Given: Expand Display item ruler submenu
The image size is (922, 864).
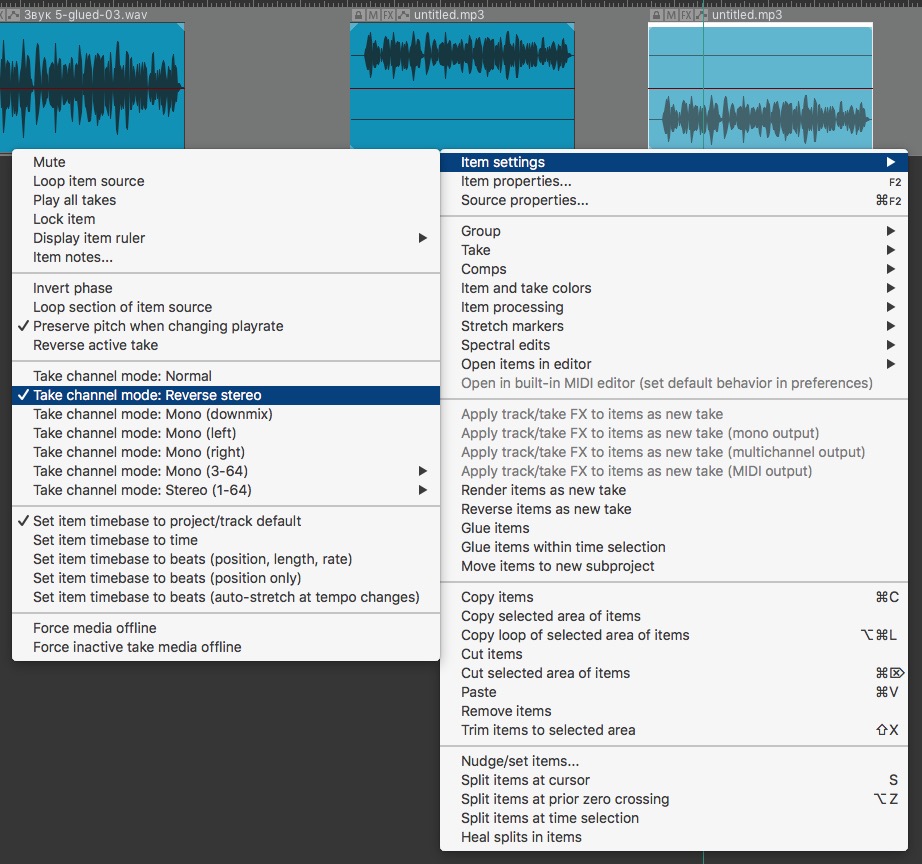Looking at the screenshot, I should [x=226, y=238].
